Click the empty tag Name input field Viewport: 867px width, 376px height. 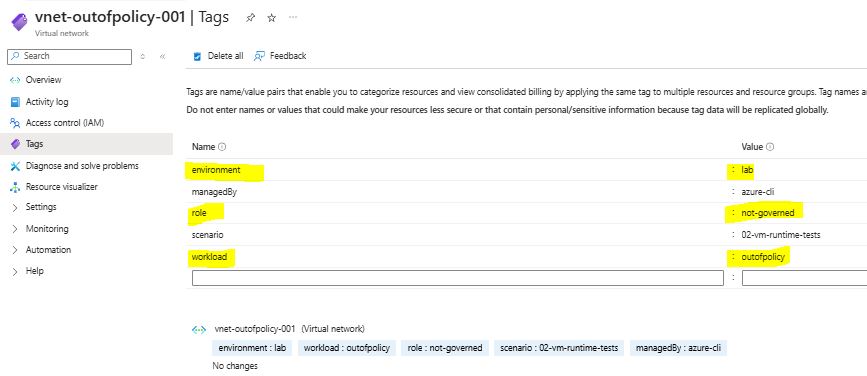pyautogui.click(x=458, y=278)
